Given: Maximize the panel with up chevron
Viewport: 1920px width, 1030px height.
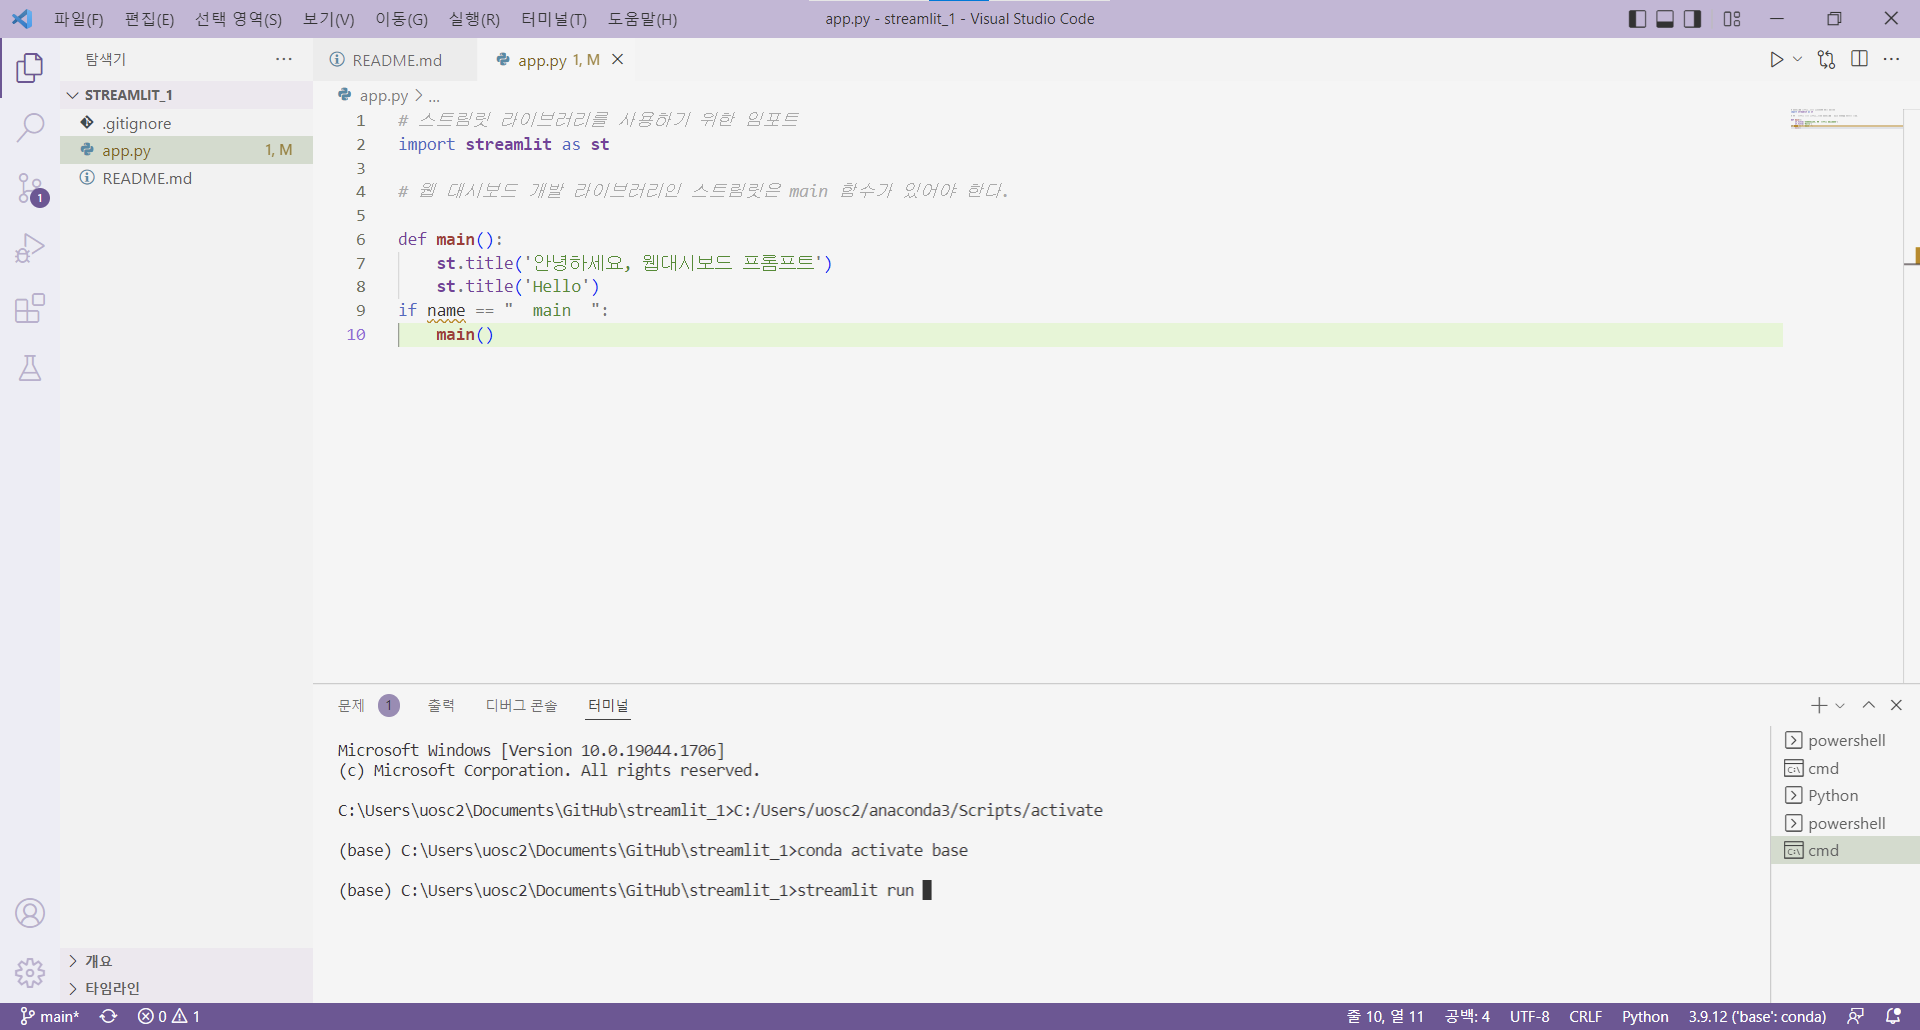Looking at the screenshot, I should point(1868,706).
